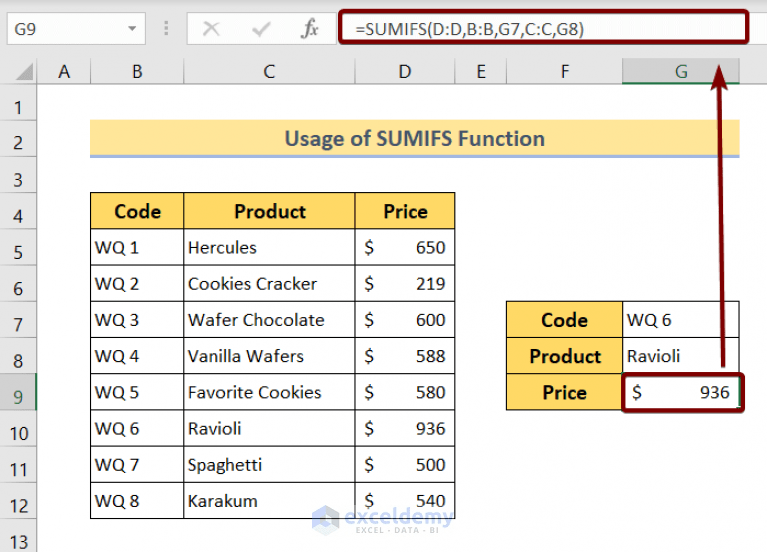Select price cell showing 500

[x=405, y=465]
